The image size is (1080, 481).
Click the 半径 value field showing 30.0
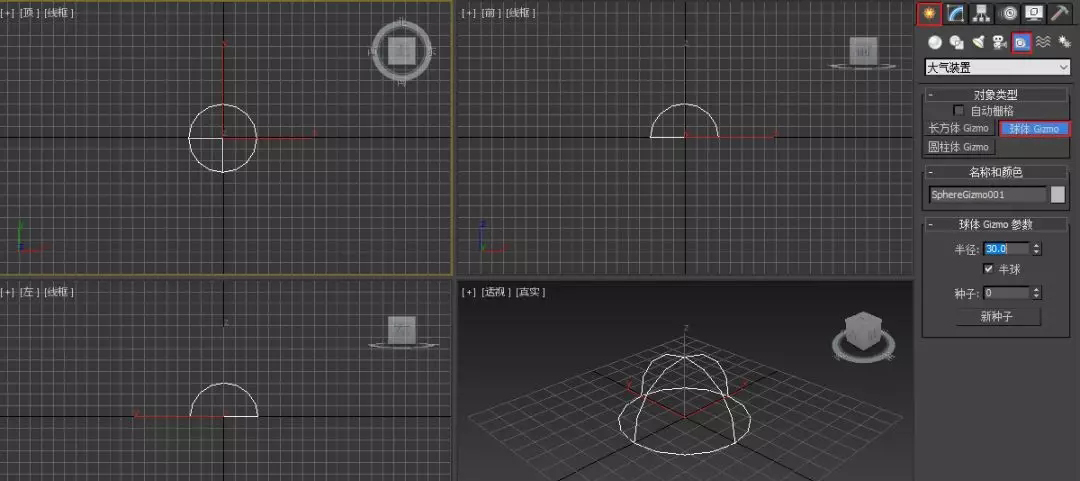coord(1007,249)
